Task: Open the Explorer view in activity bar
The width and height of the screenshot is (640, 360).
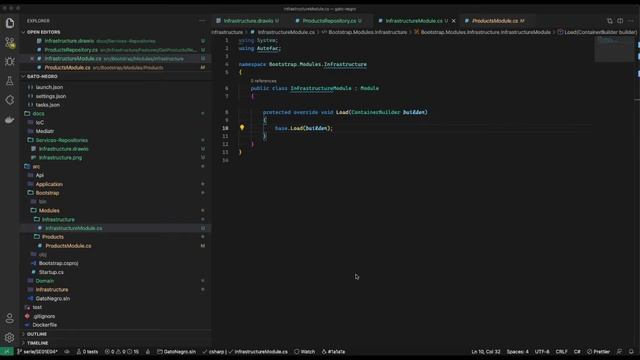Action: tap(10, 23)
